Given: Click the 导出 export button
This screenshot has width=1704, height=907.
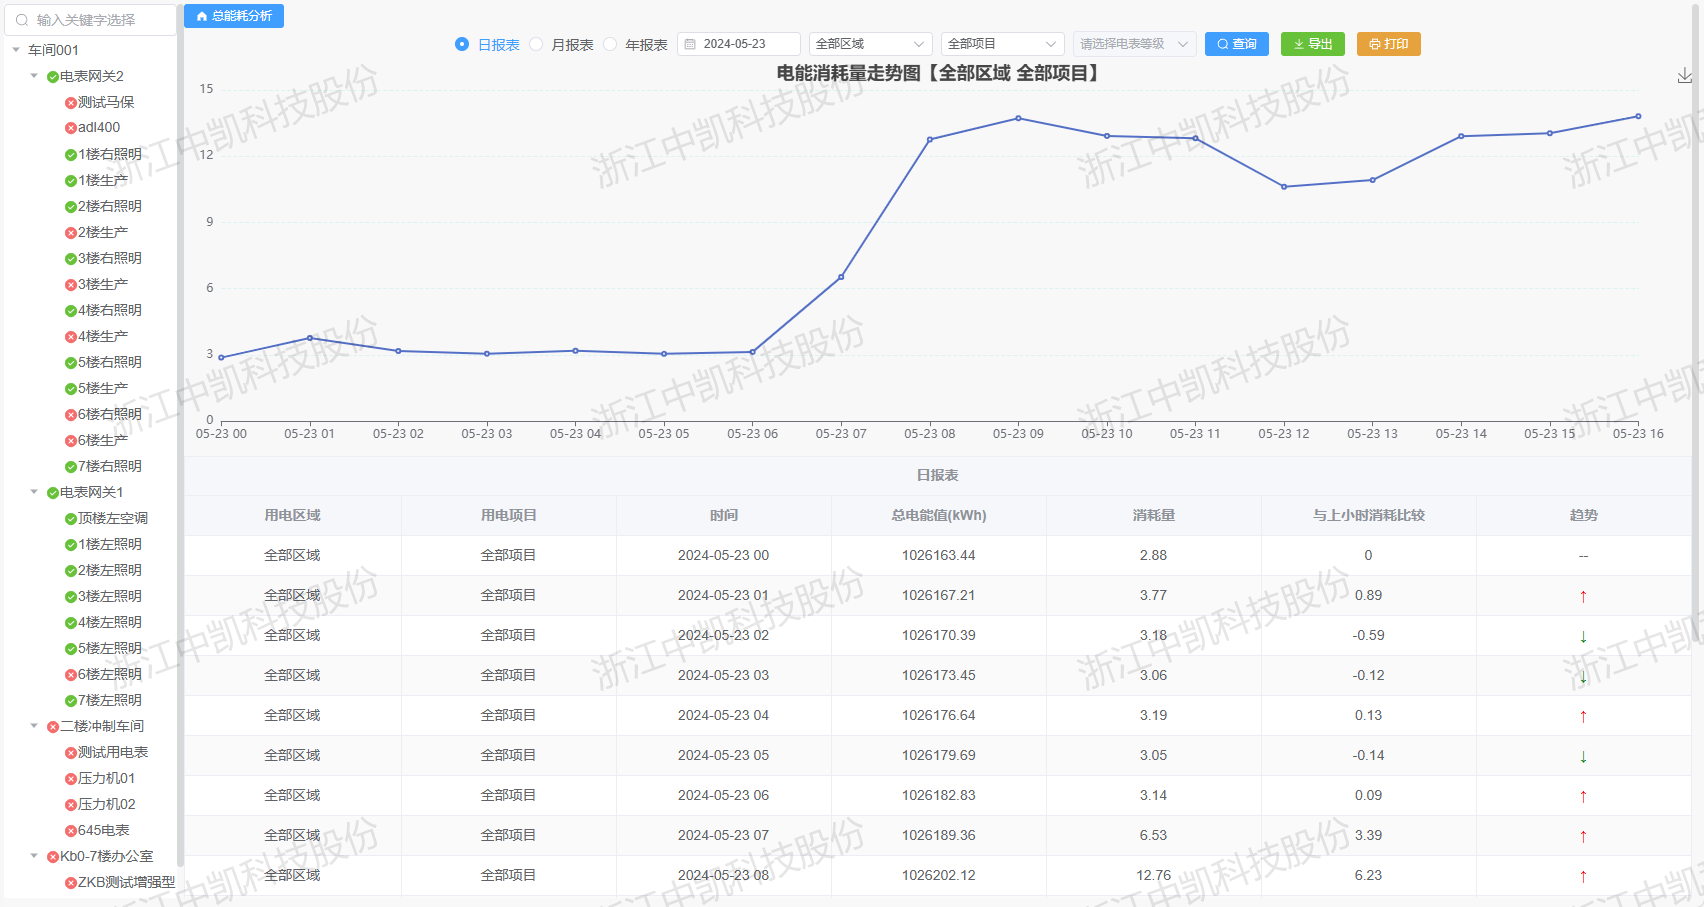Looking at the screenshot, I should point(1312,44).
